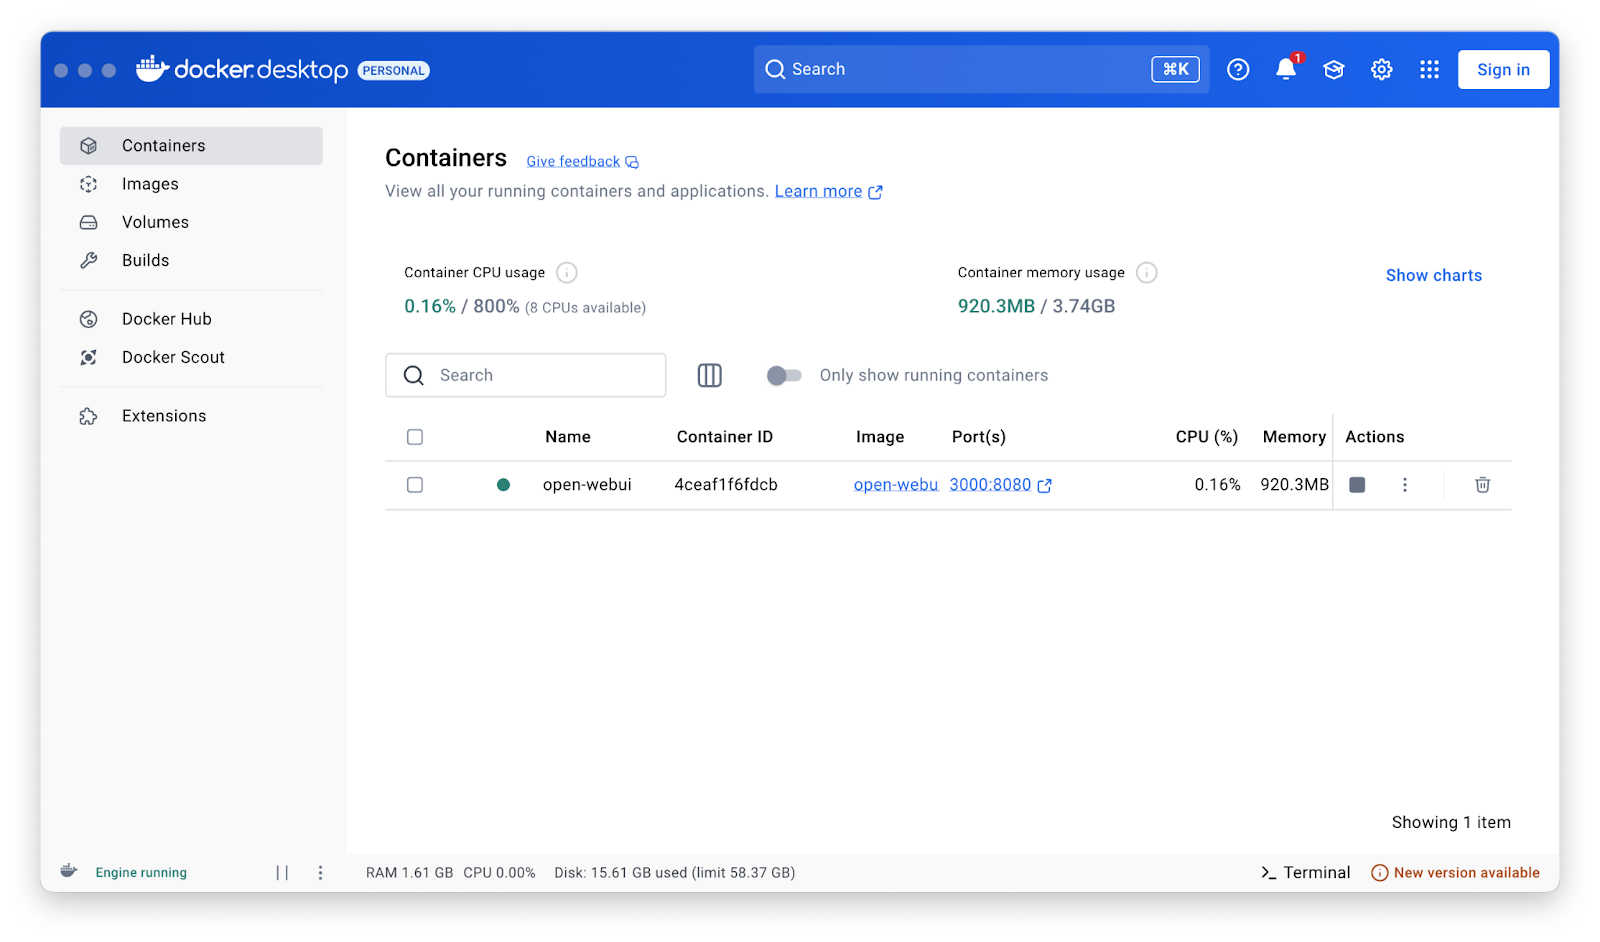Sort by Container ID column header
This screenshot has width=1600, height=942.
coord(725,437)
